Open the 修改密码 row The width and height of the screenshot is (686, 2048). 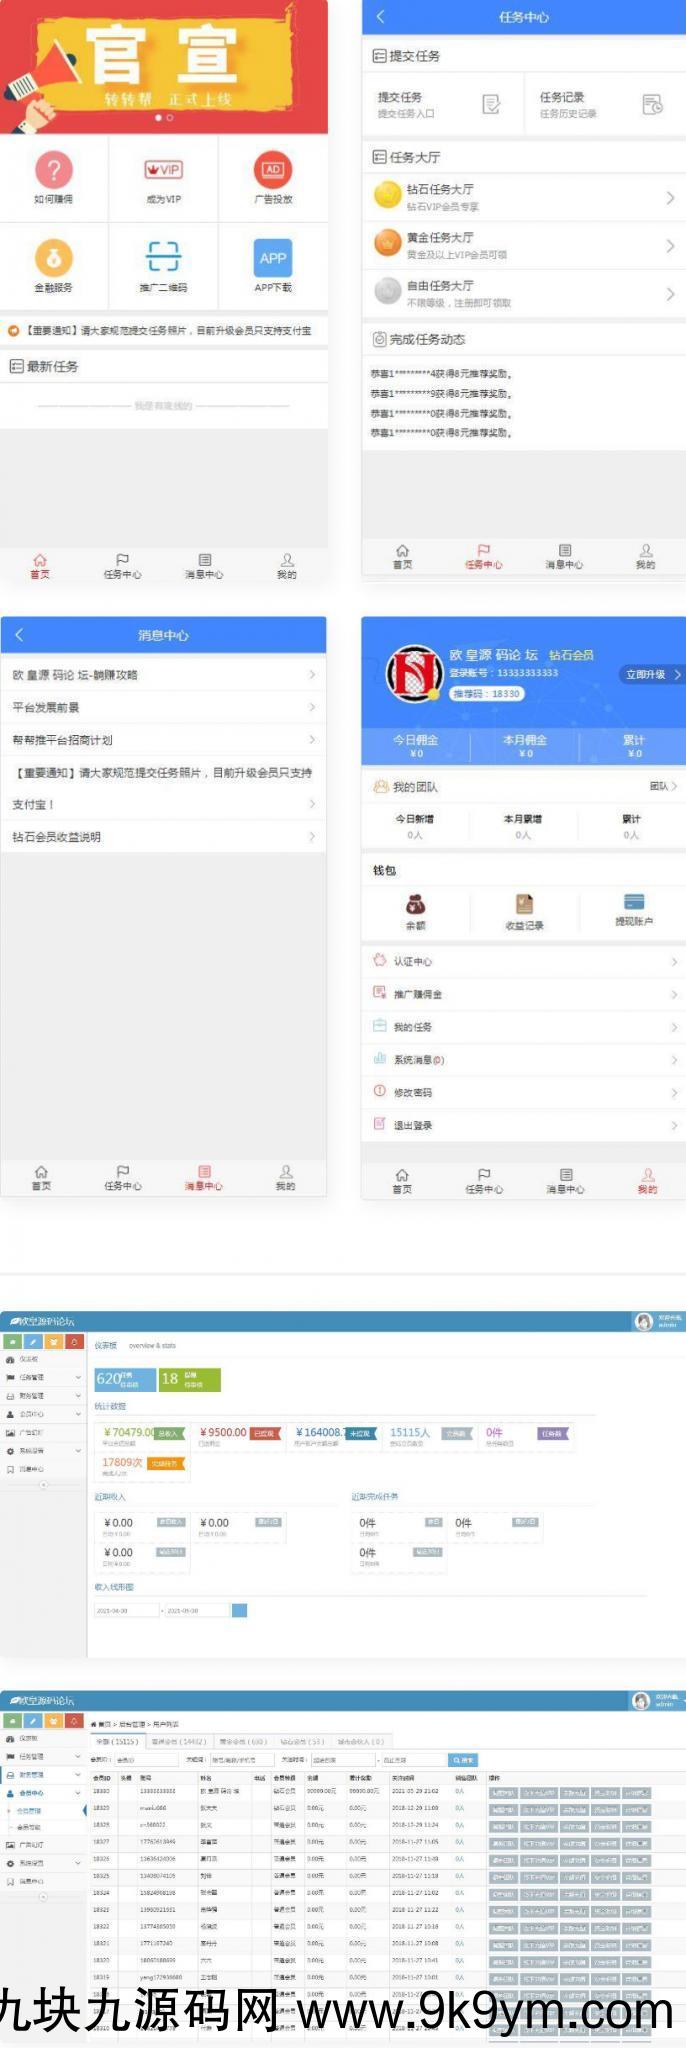523,1093
